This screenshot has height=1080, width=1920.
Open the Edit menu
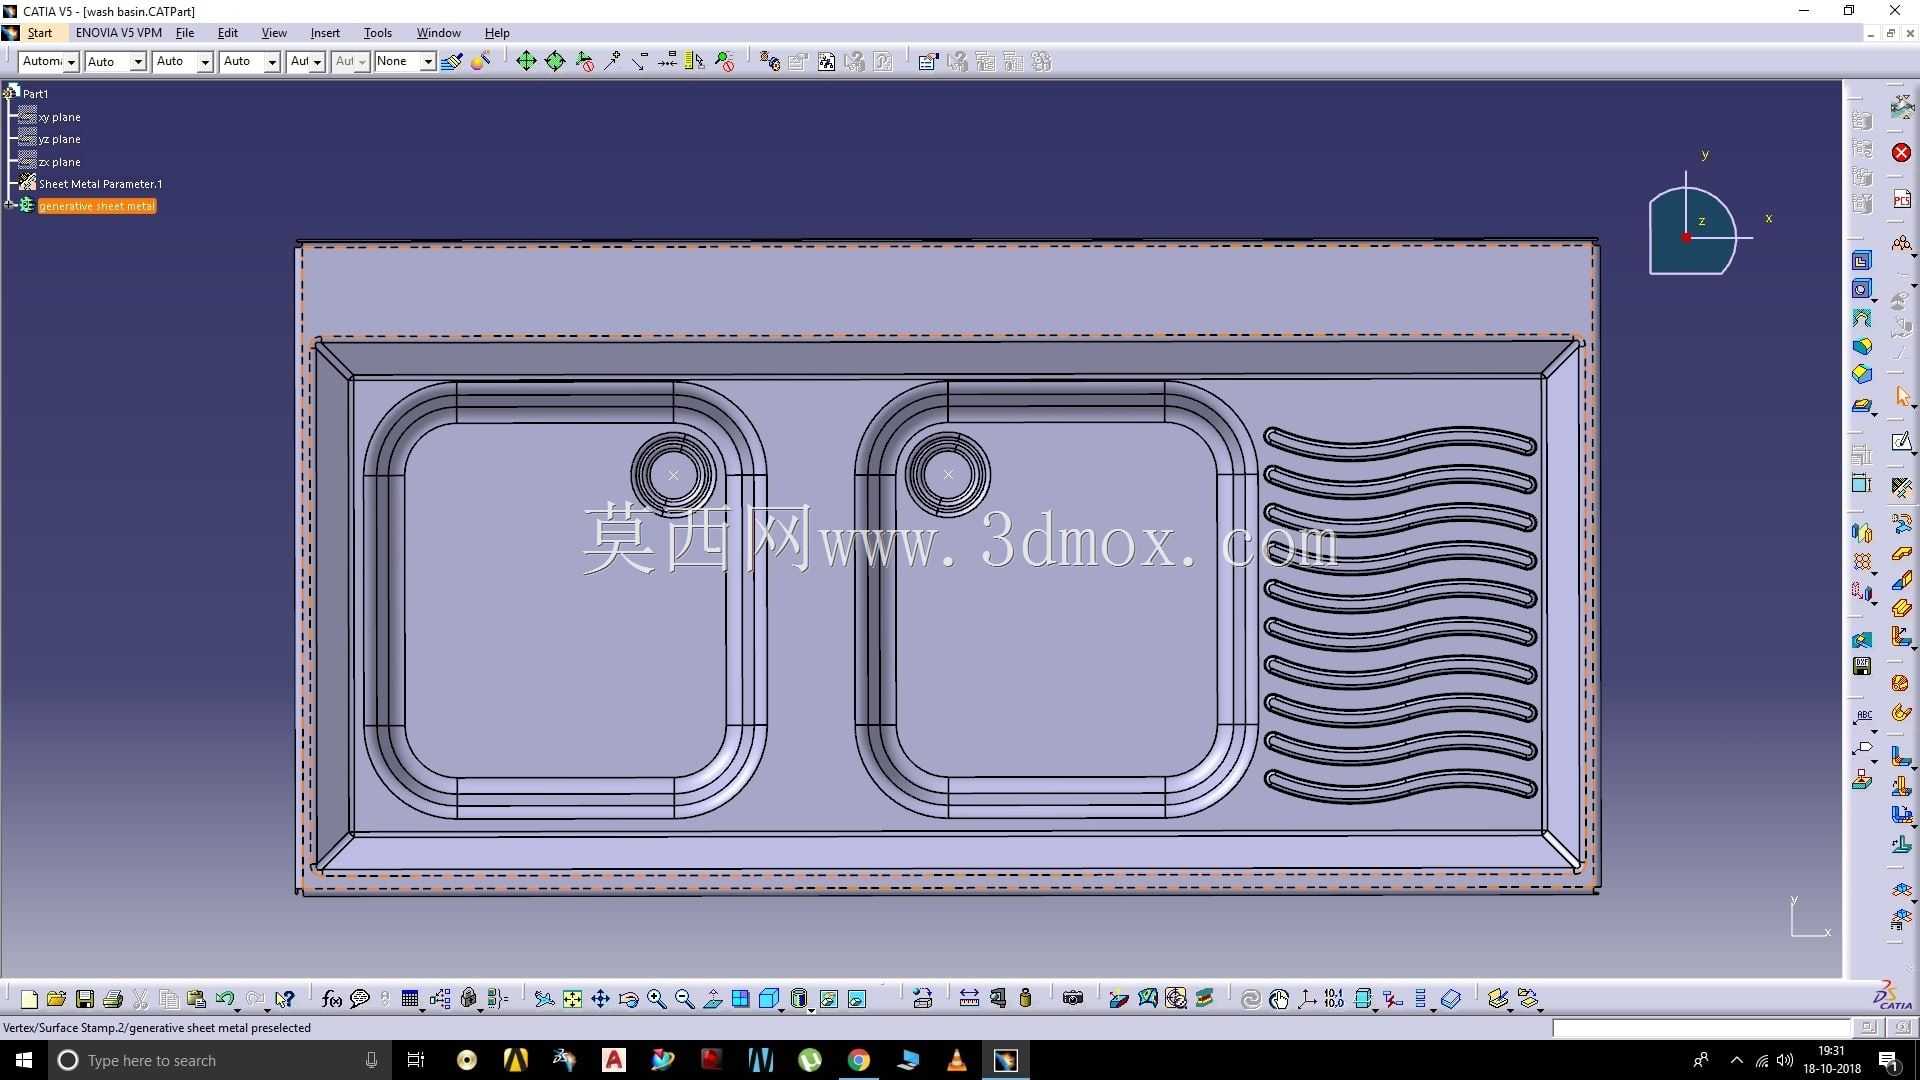(228, 33)
